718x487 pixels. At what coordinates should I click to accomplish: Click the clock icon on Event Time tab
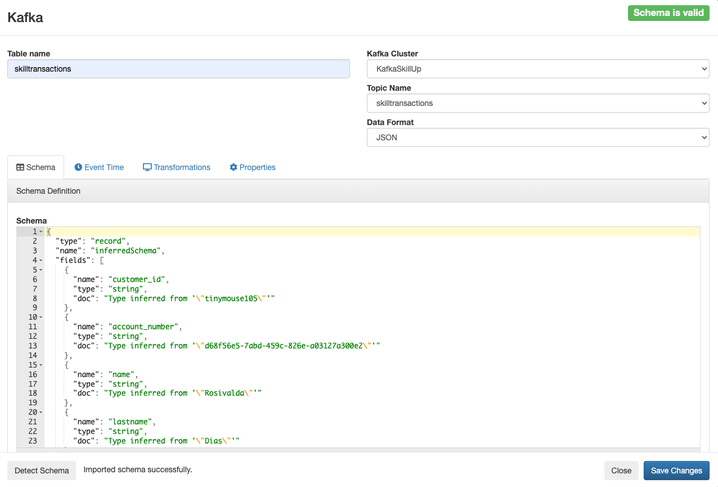(x=78, y=168)
